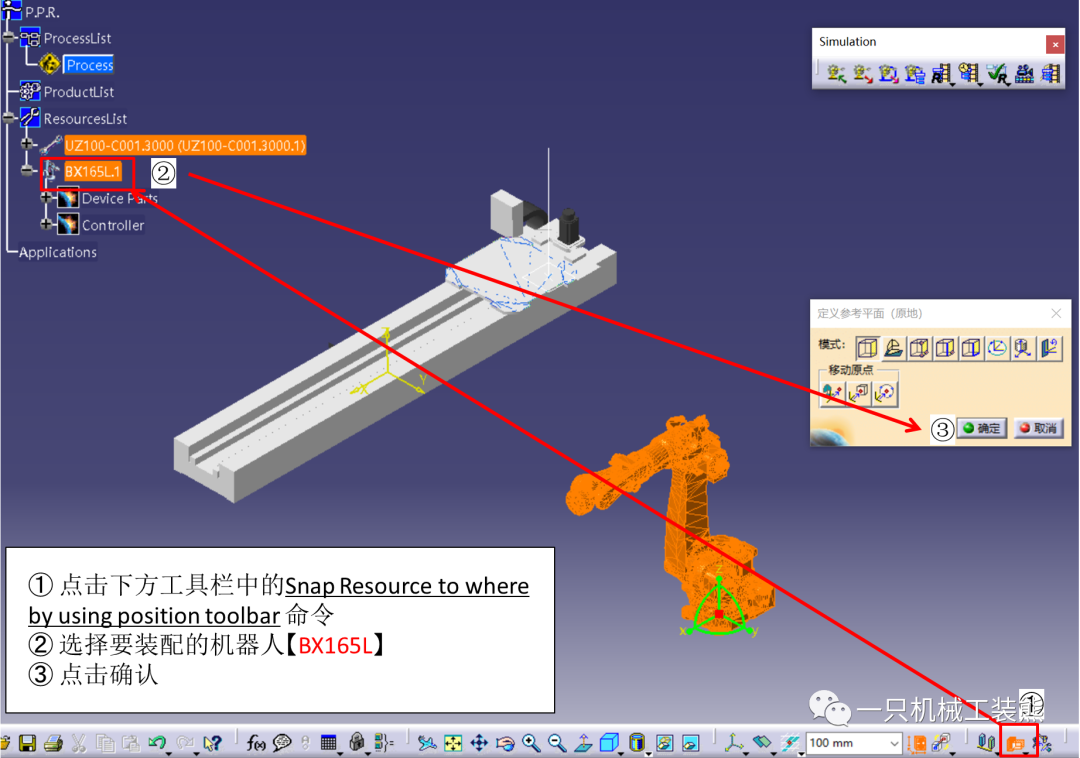The height and width of the screenshot is (758, 1080).
Task: Collapse the ResourcesList tree node
Action: point(8,118)
